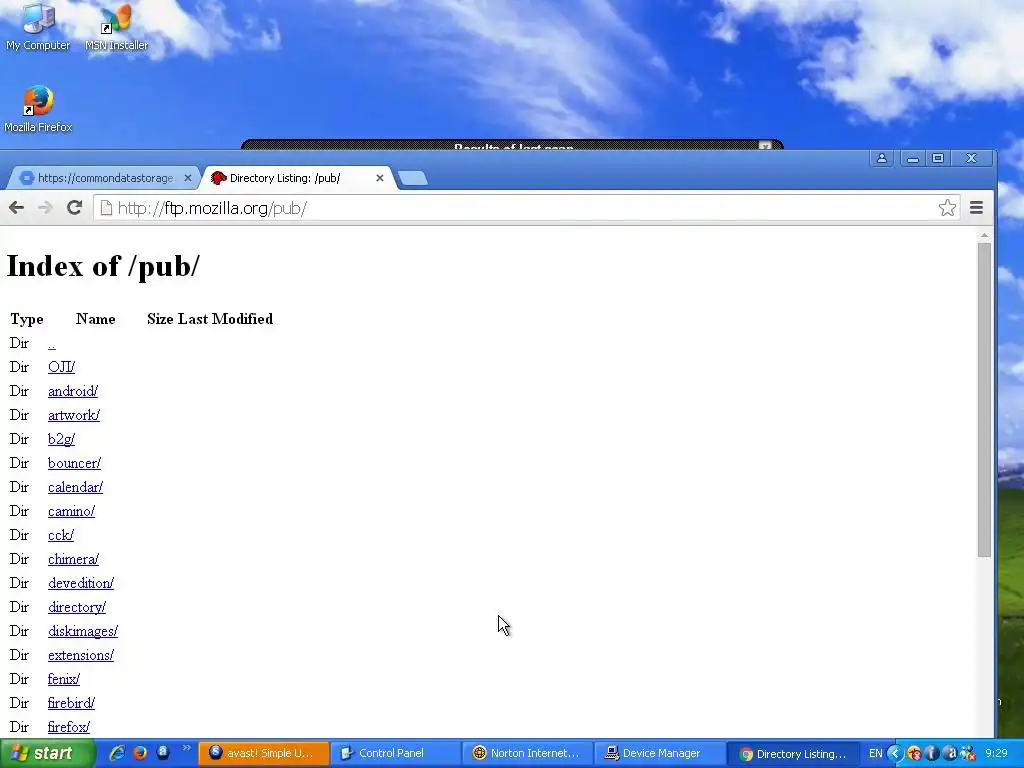Open the calendar/ directory link
This screenshot has height=768, width=1024.
[75, 487]
